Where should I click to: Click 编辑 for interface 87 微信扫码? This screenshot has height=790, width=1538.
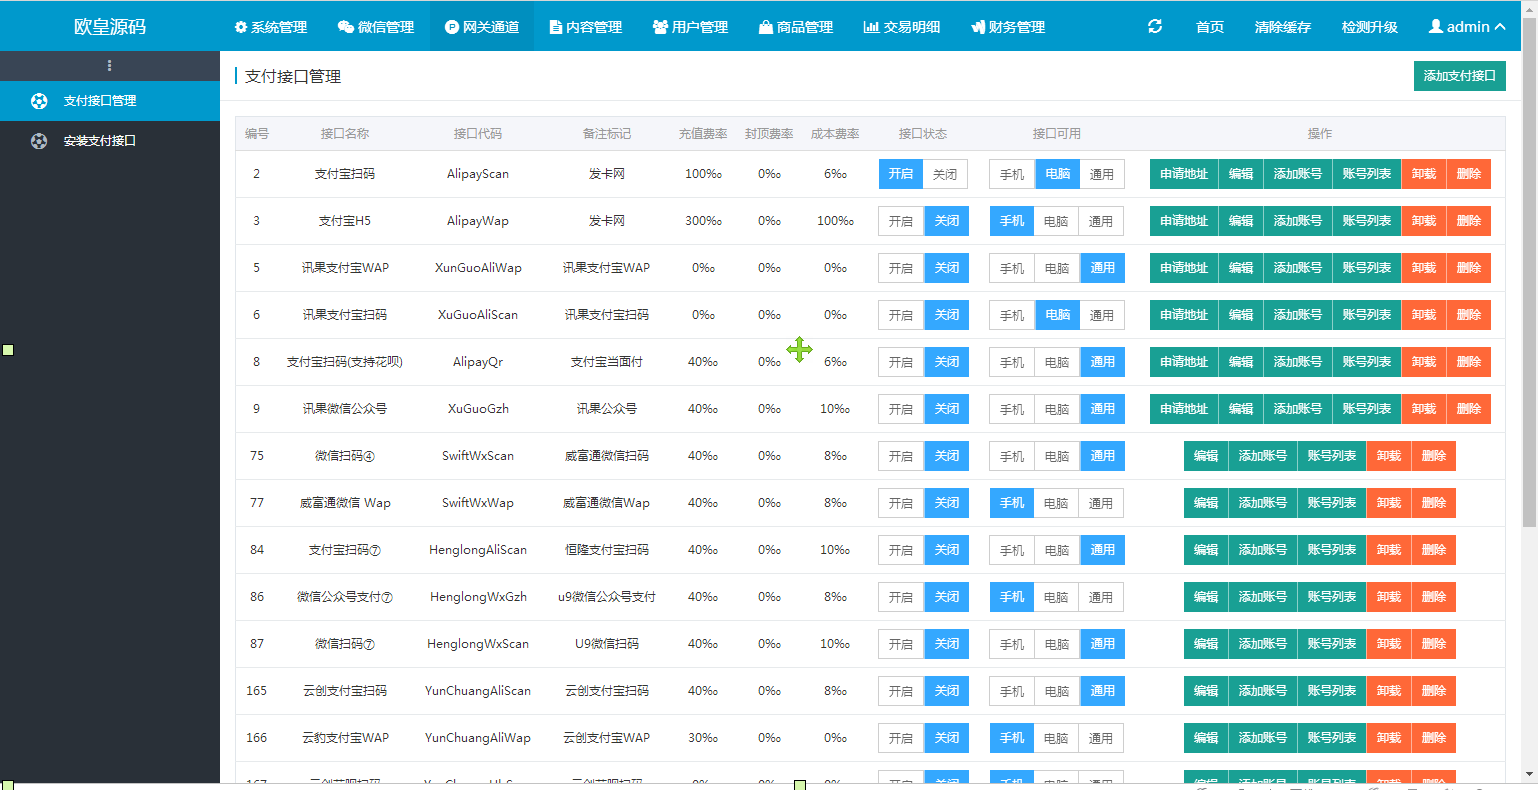tap(1206, 643)
